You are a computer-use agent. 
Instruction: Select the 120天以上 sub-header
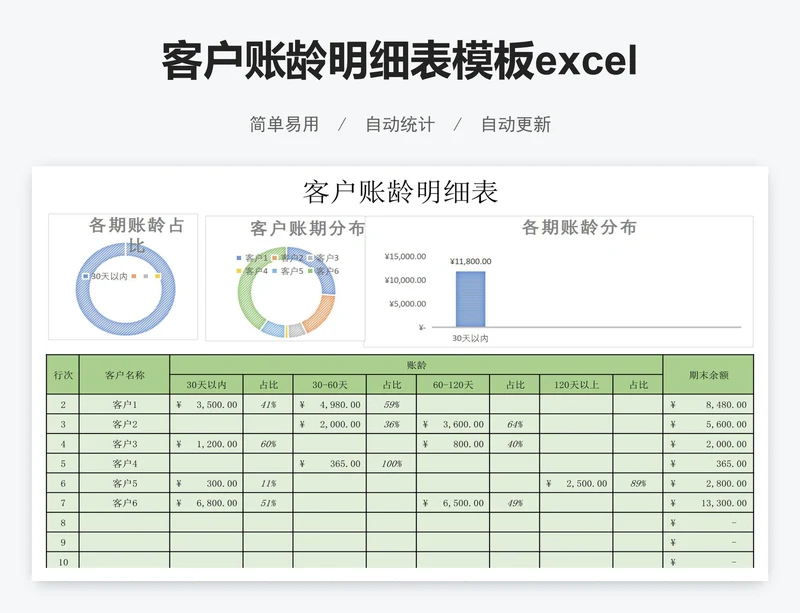[x=576, y=385]
